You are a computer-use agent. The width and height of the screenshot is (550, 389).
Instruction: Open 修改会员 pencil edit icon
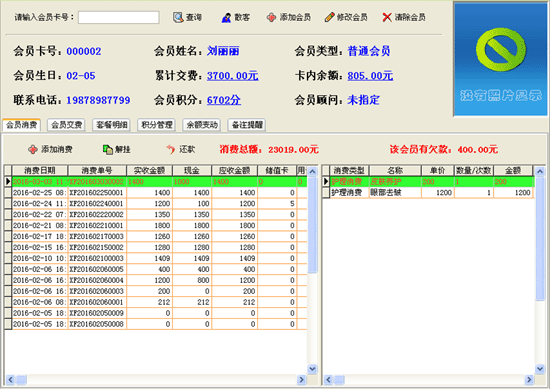(x=329, y=17)
